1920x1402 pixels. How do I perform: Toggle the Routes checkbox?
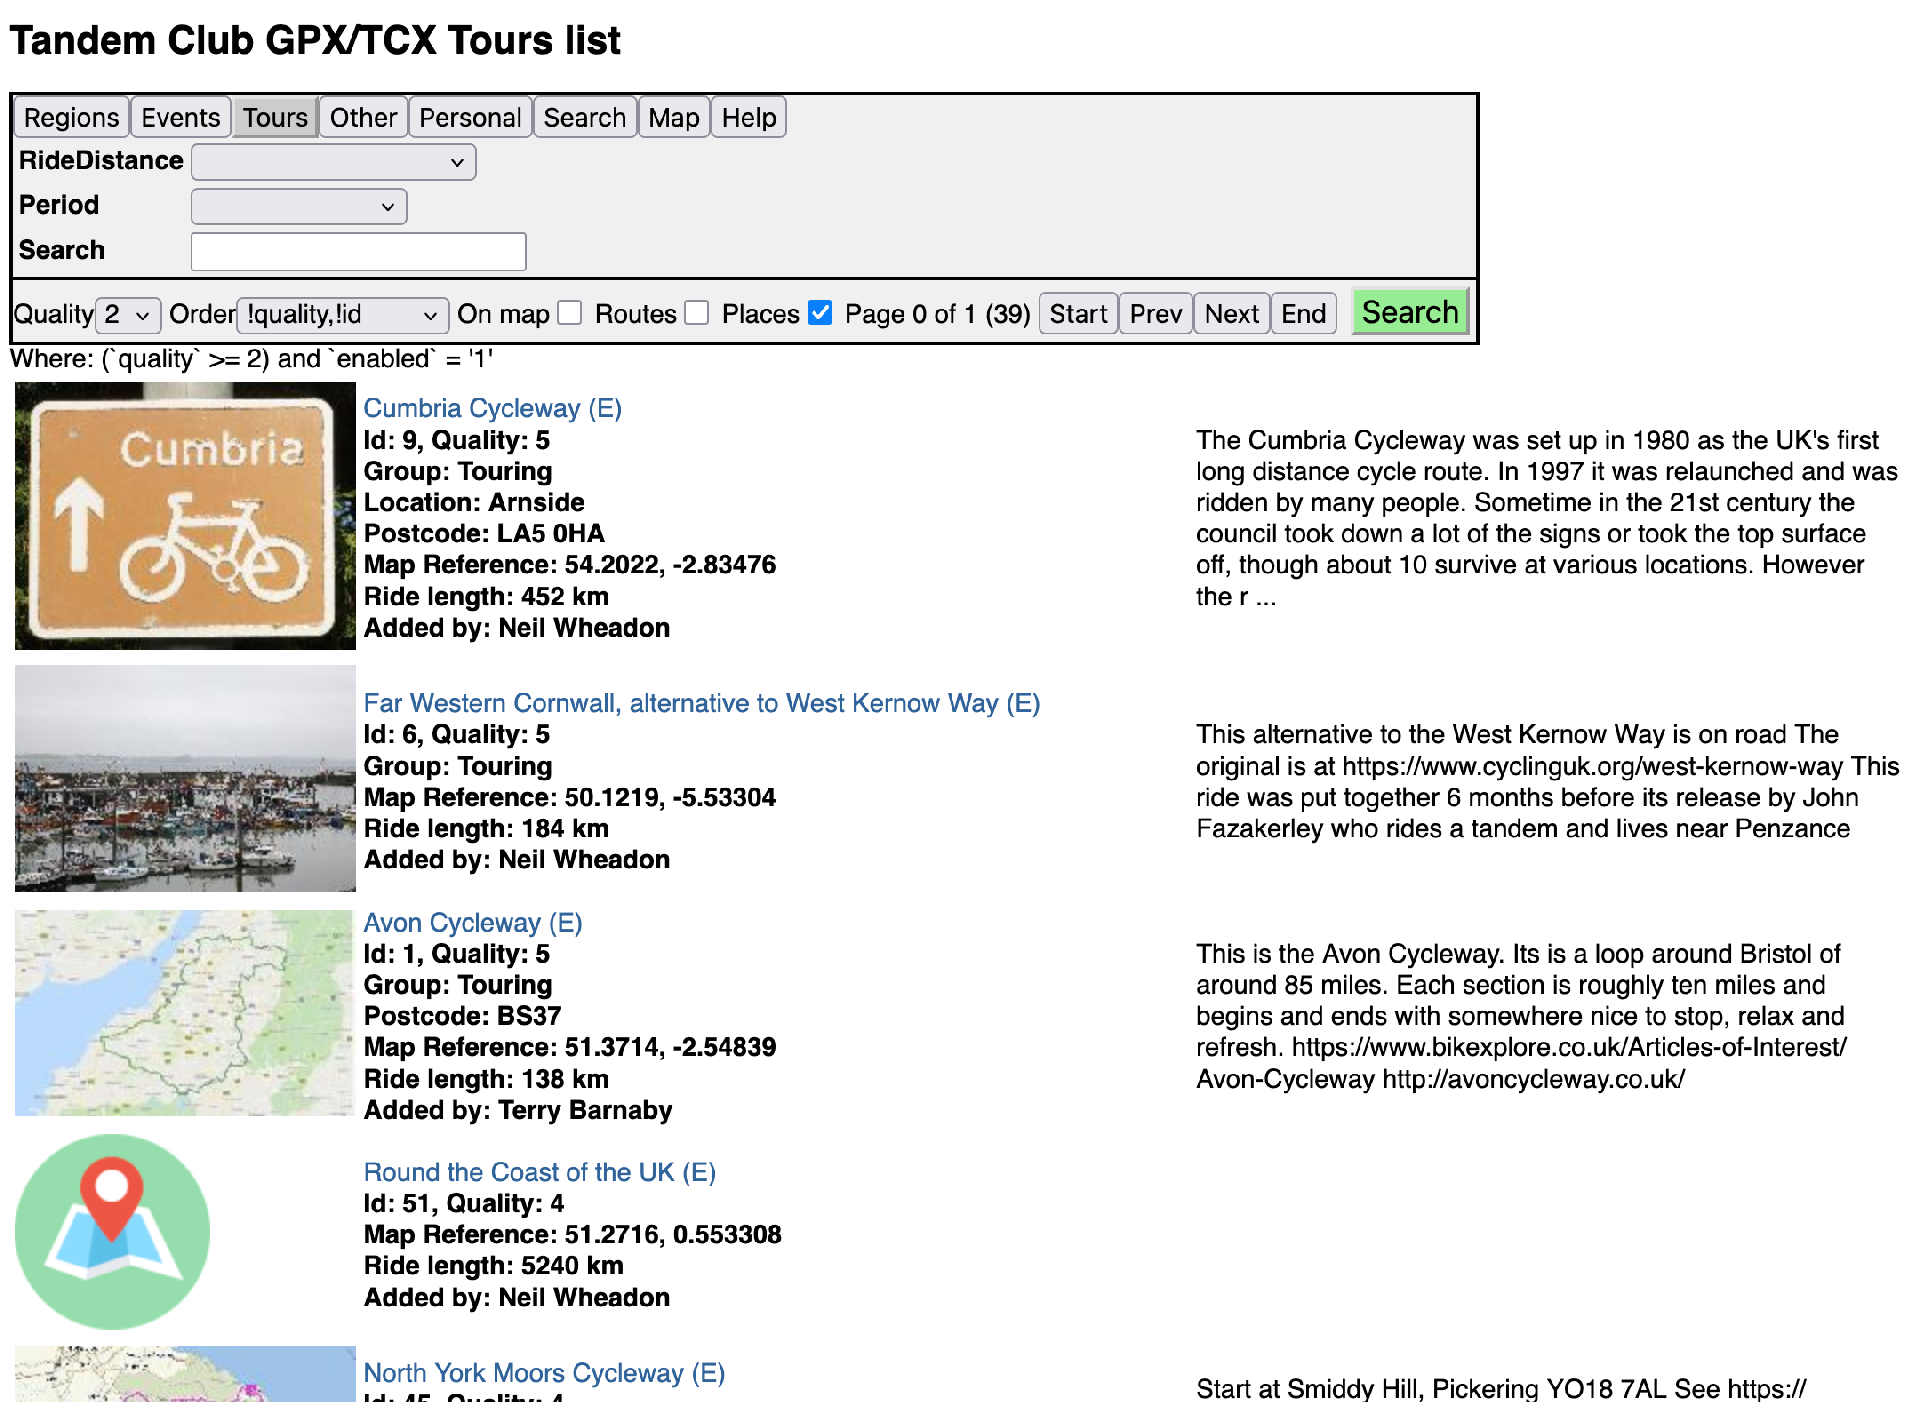(697, 314)
